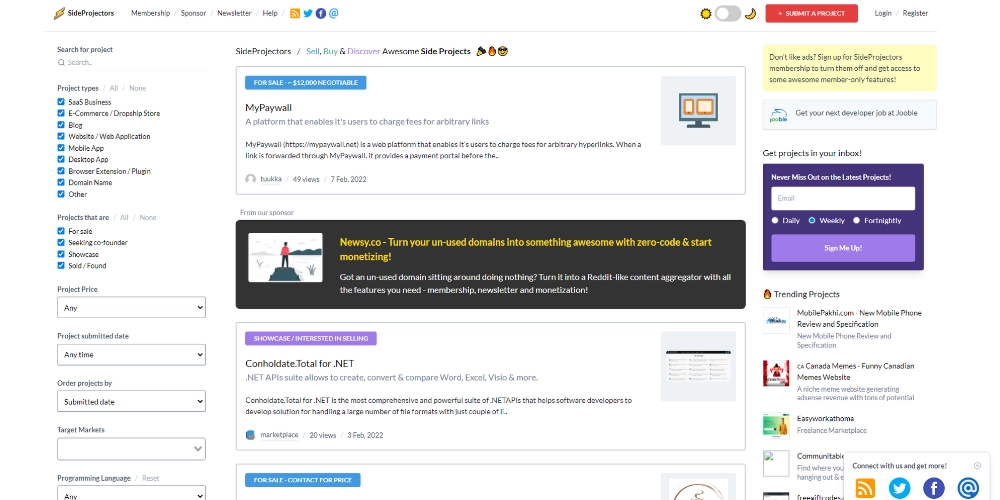Viewport: 1000px width, 500px height.
Task: Close the Connect with us popup
Action: pos(978,466)
